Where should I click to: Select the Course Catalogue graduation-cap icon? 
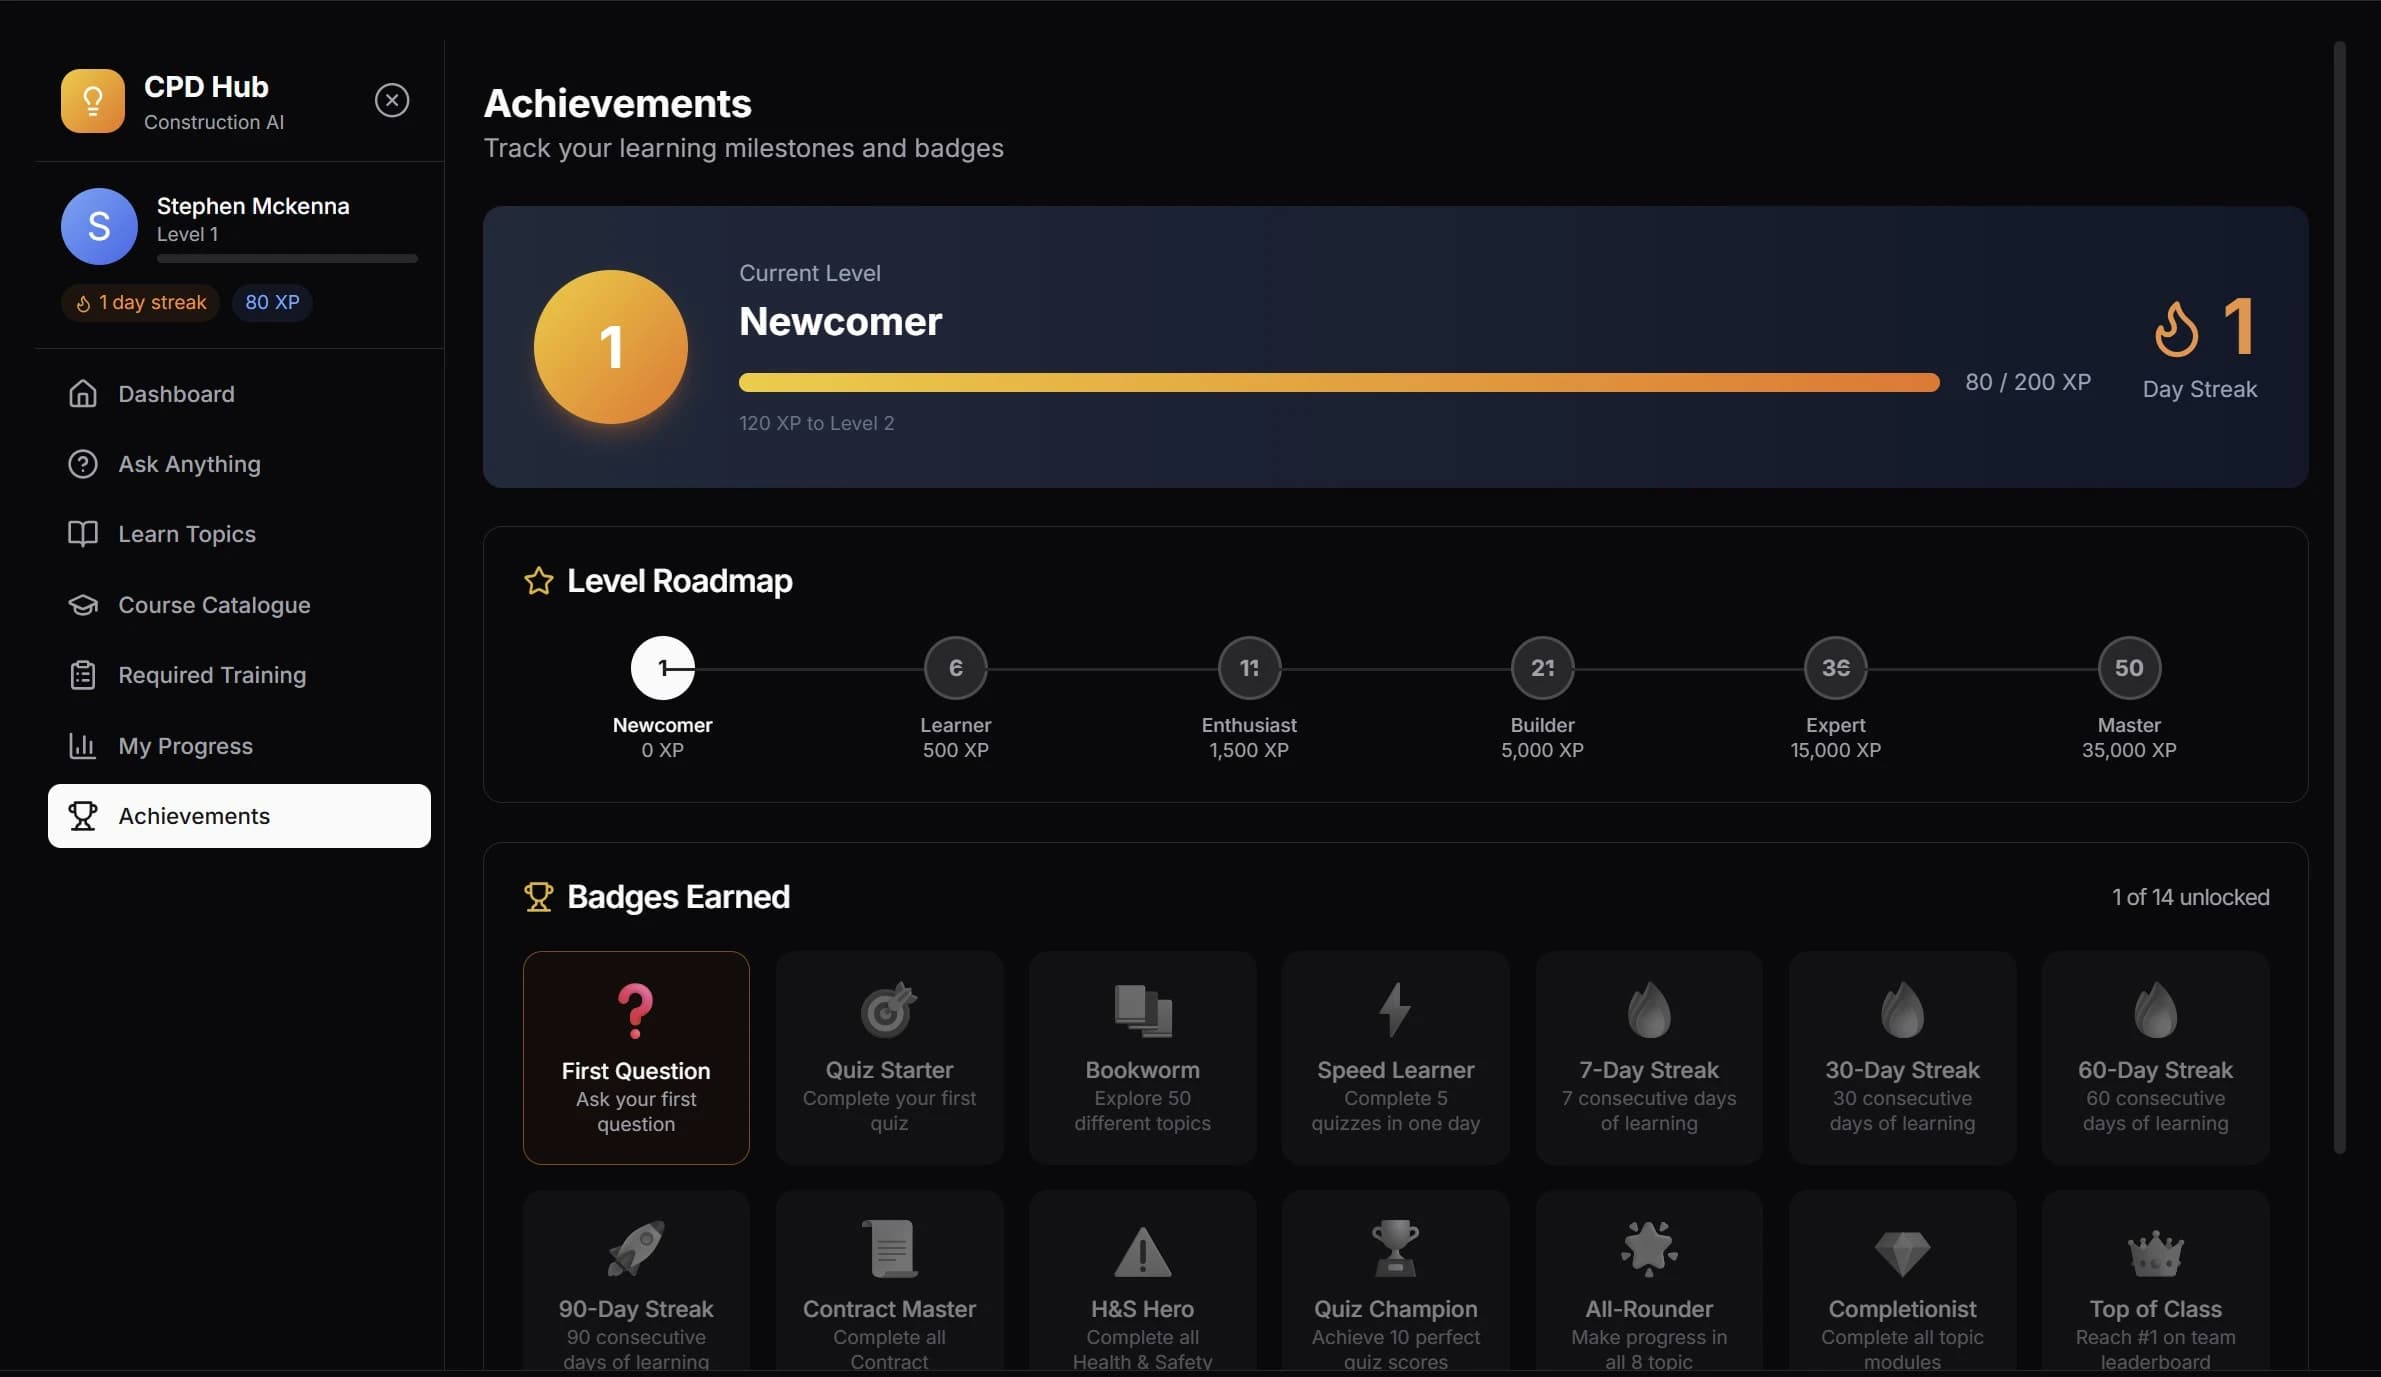pyautogui.click(x=83, y=605)
